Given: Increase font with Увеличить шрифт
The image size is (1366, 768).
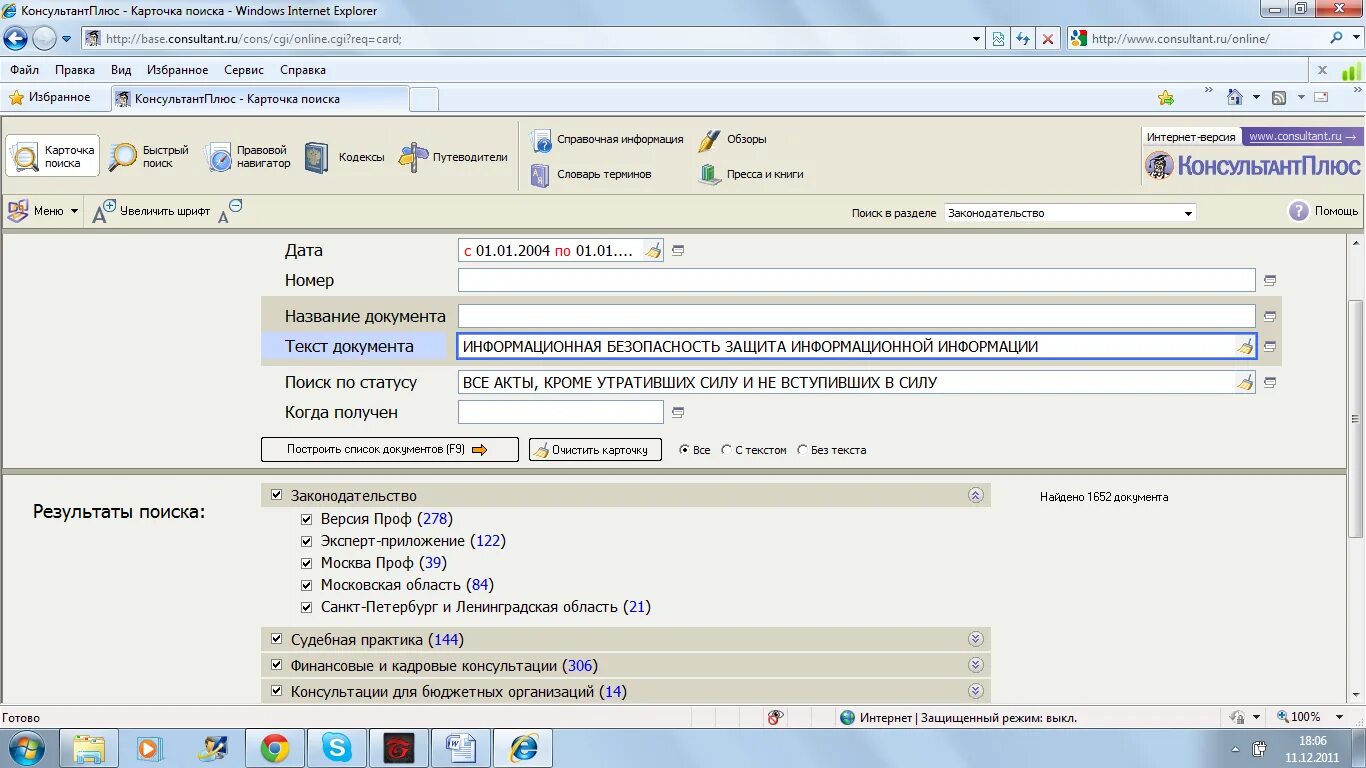Looking at the screenshot, I should point(151,211).
